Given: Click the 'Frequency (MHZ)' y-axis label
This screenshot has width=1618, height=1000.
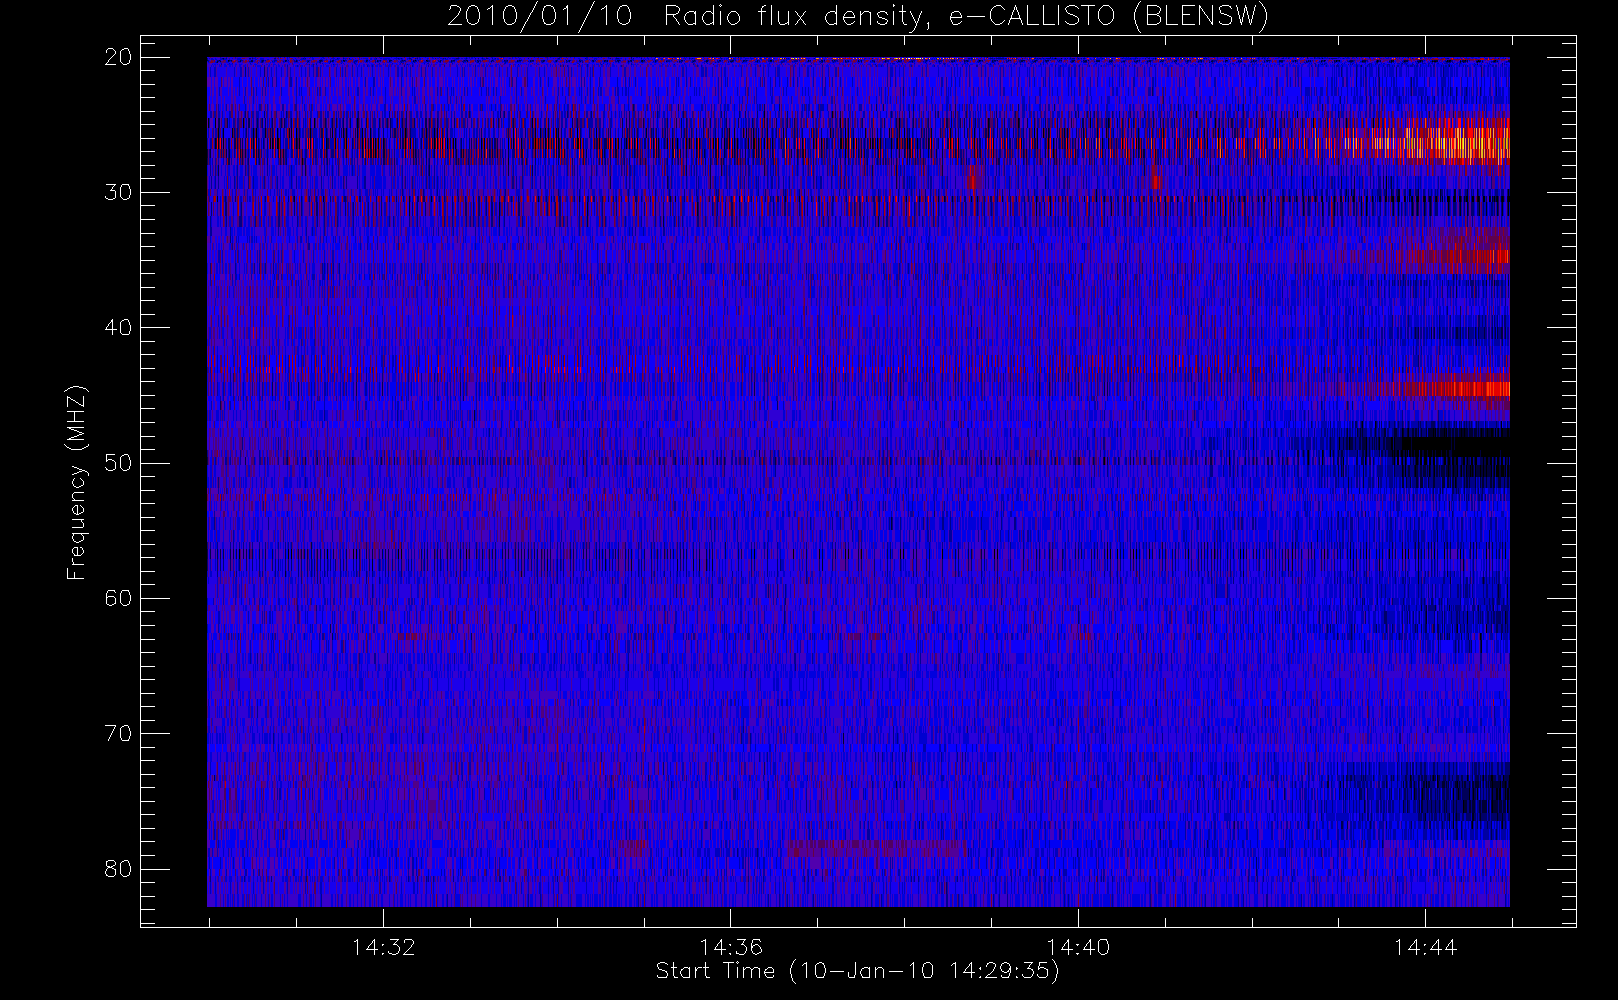Looking at the screenshot, I should (x=77, y=482).
